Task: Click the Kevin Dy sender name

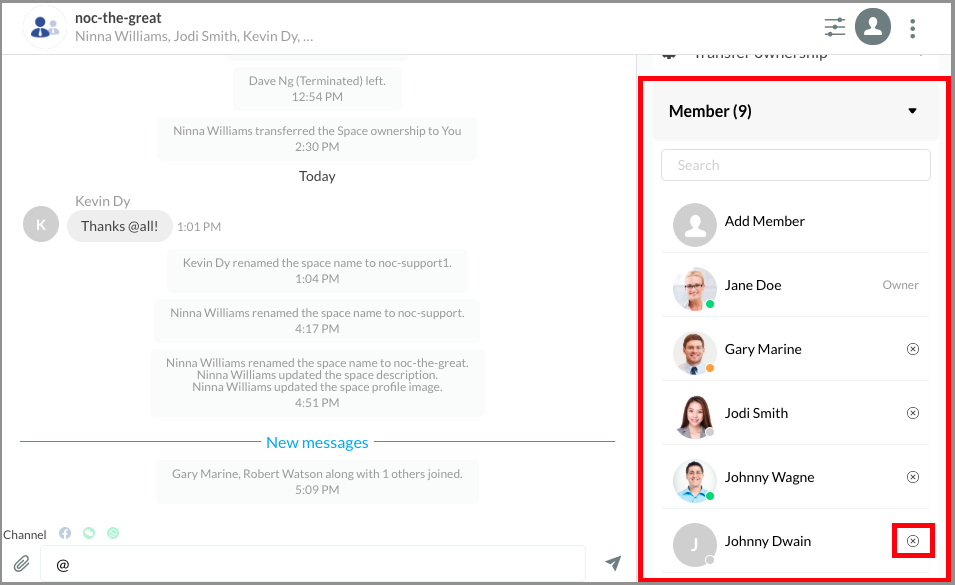Action: [102, 201]
